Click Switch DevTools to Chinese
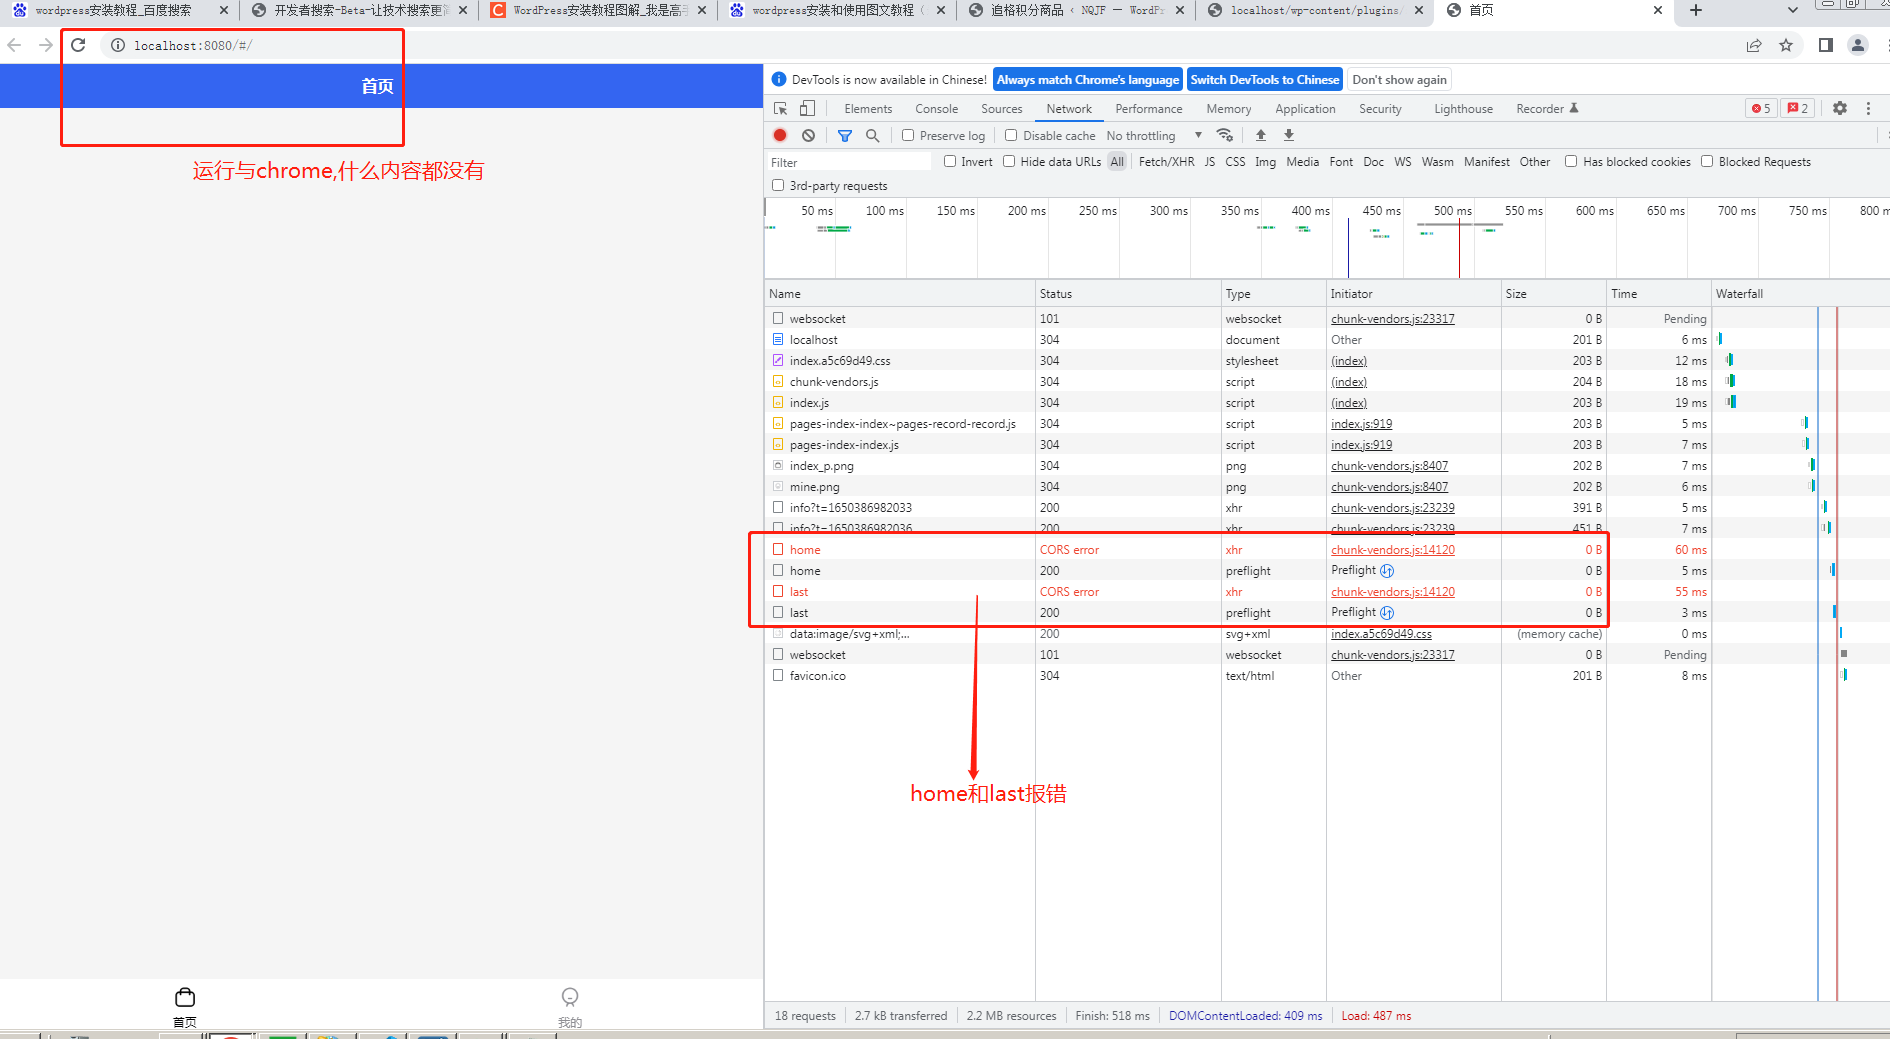 (1264, 80)
